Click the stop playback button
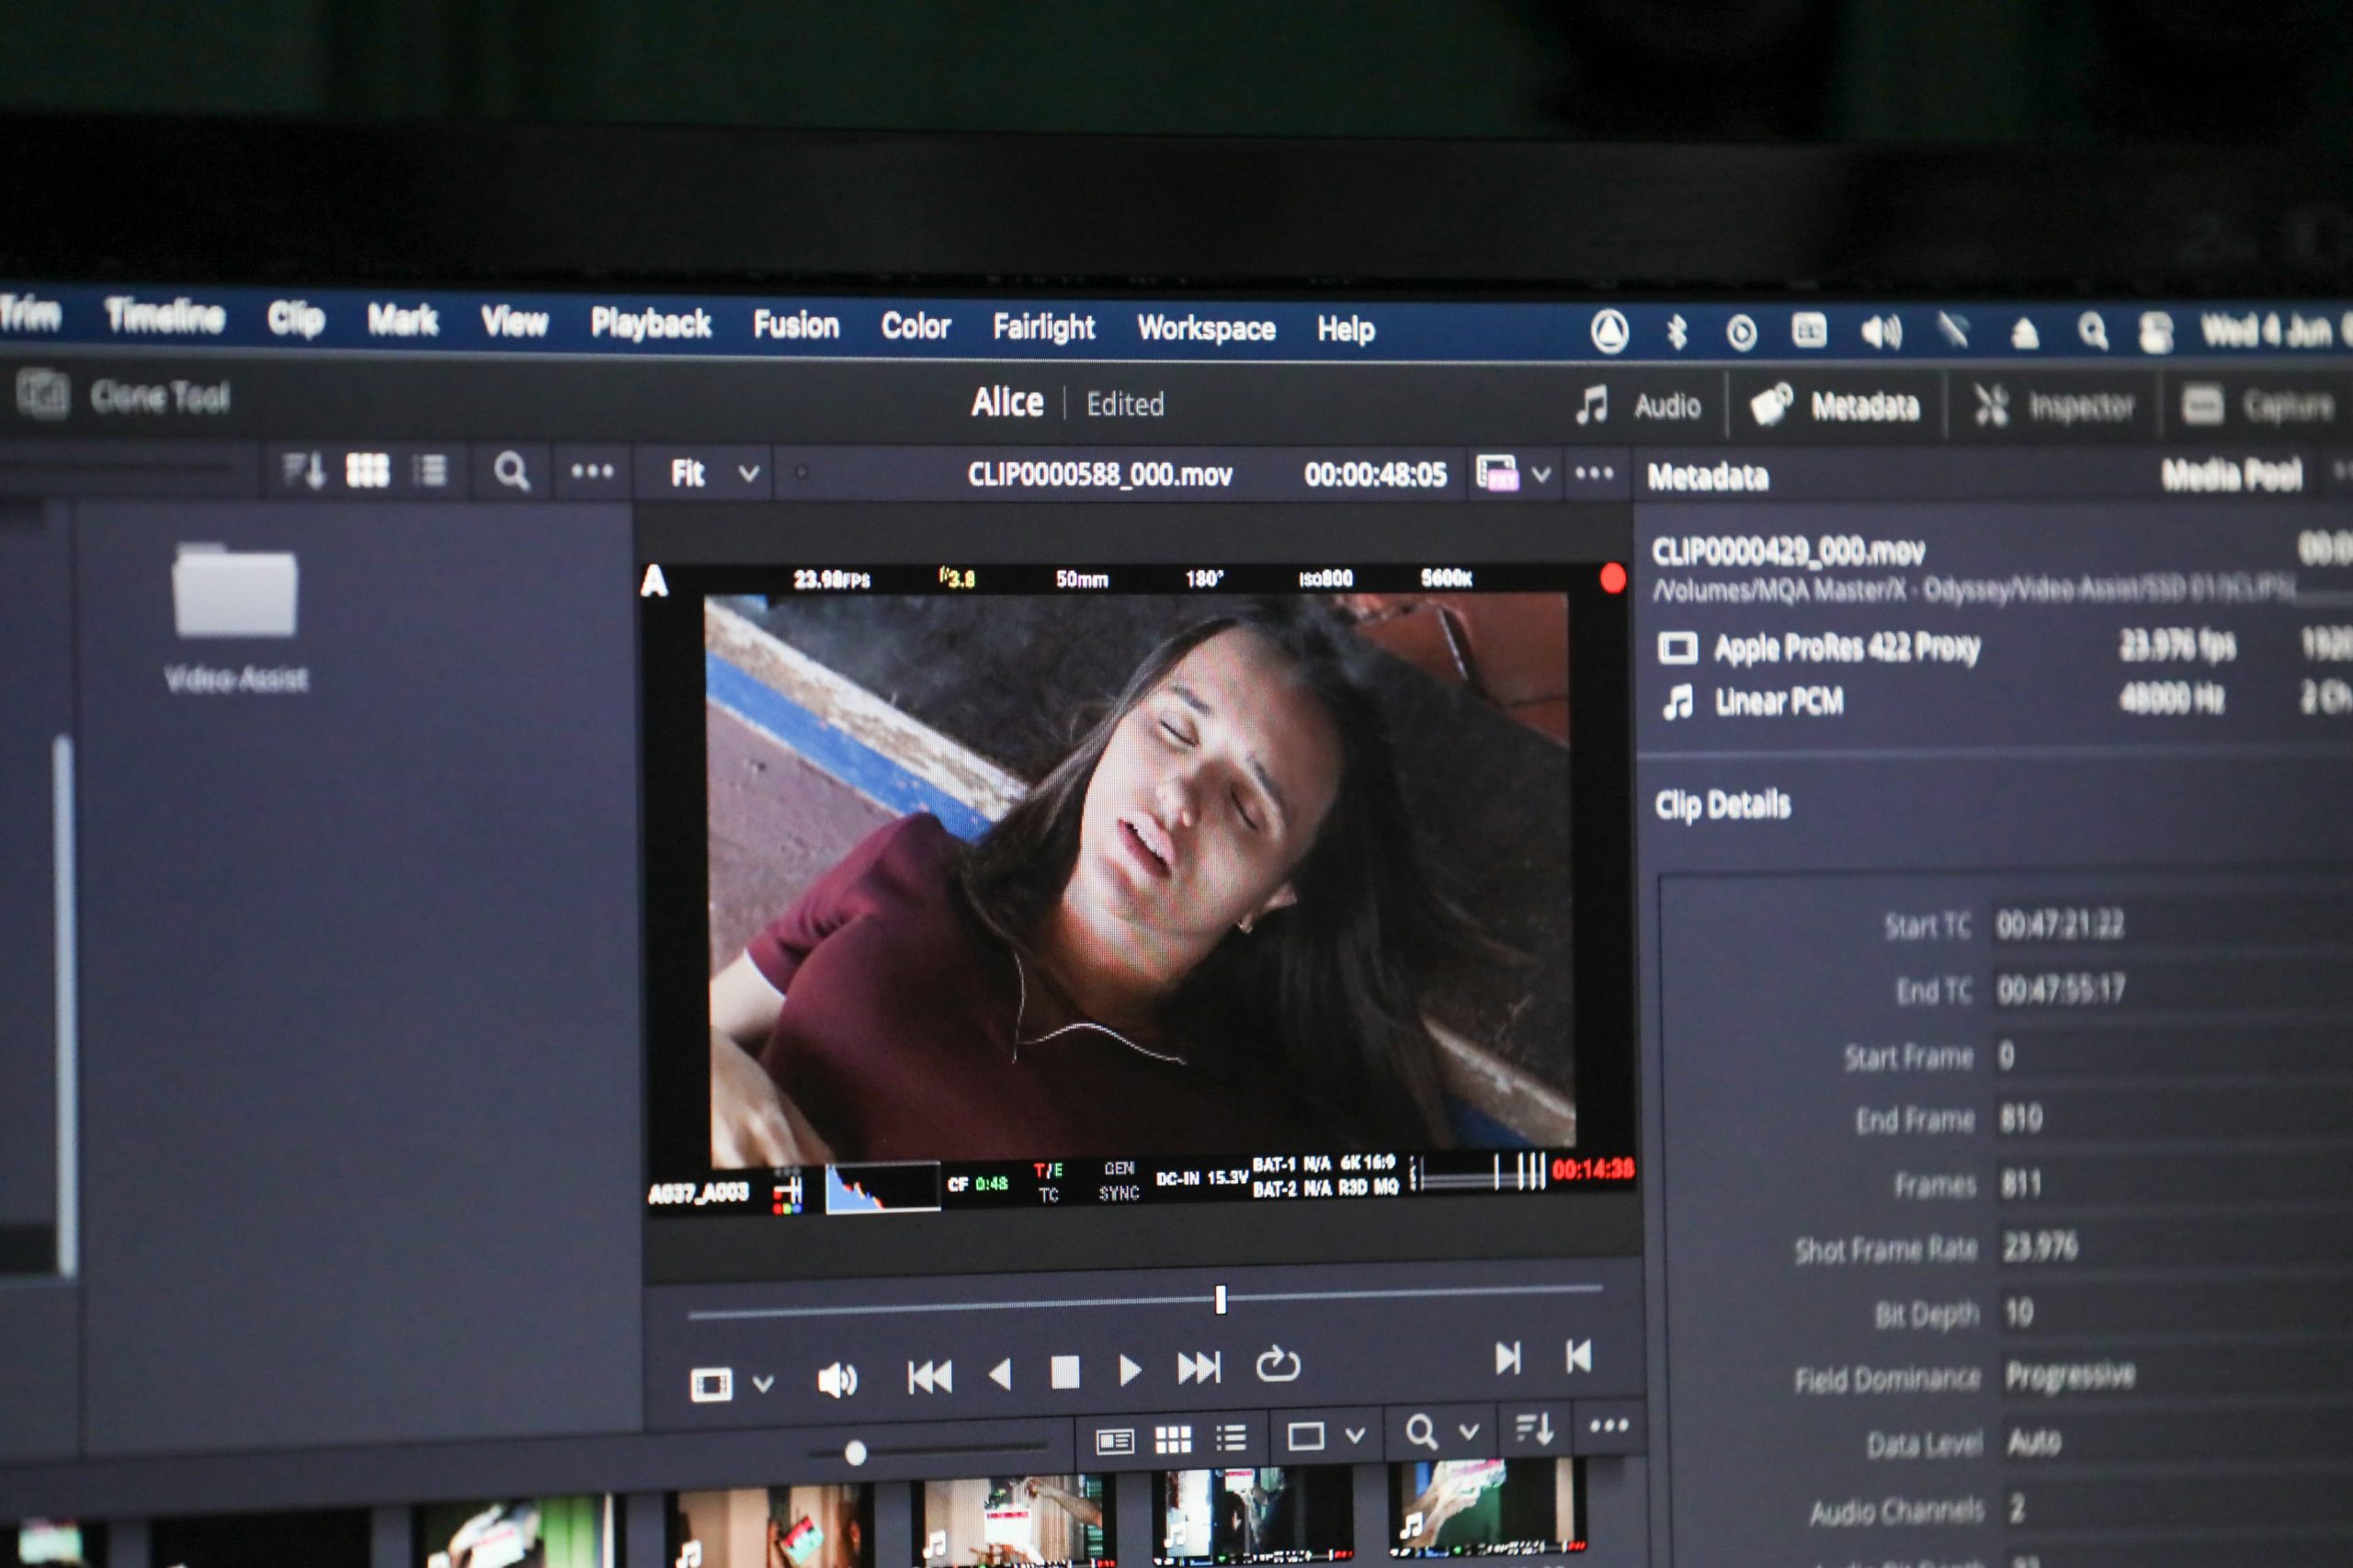The width and height of the screenshot is (2353, 1568). point(1065,1372)
